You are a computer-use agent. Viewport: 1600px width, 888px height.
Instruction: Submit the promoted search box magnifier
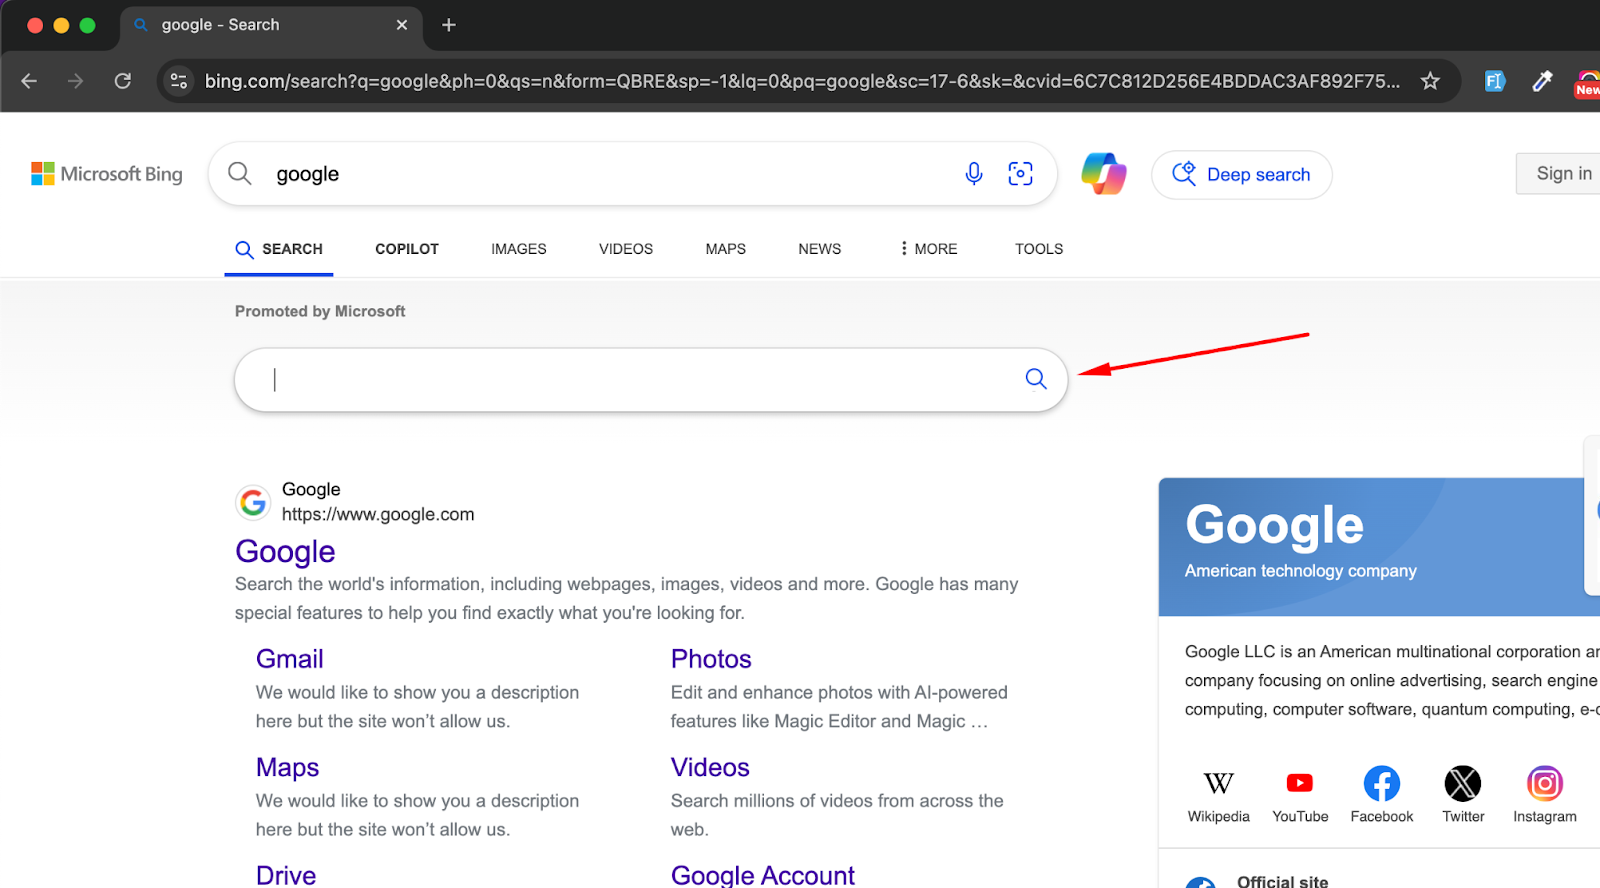(x=1036, y=379)
